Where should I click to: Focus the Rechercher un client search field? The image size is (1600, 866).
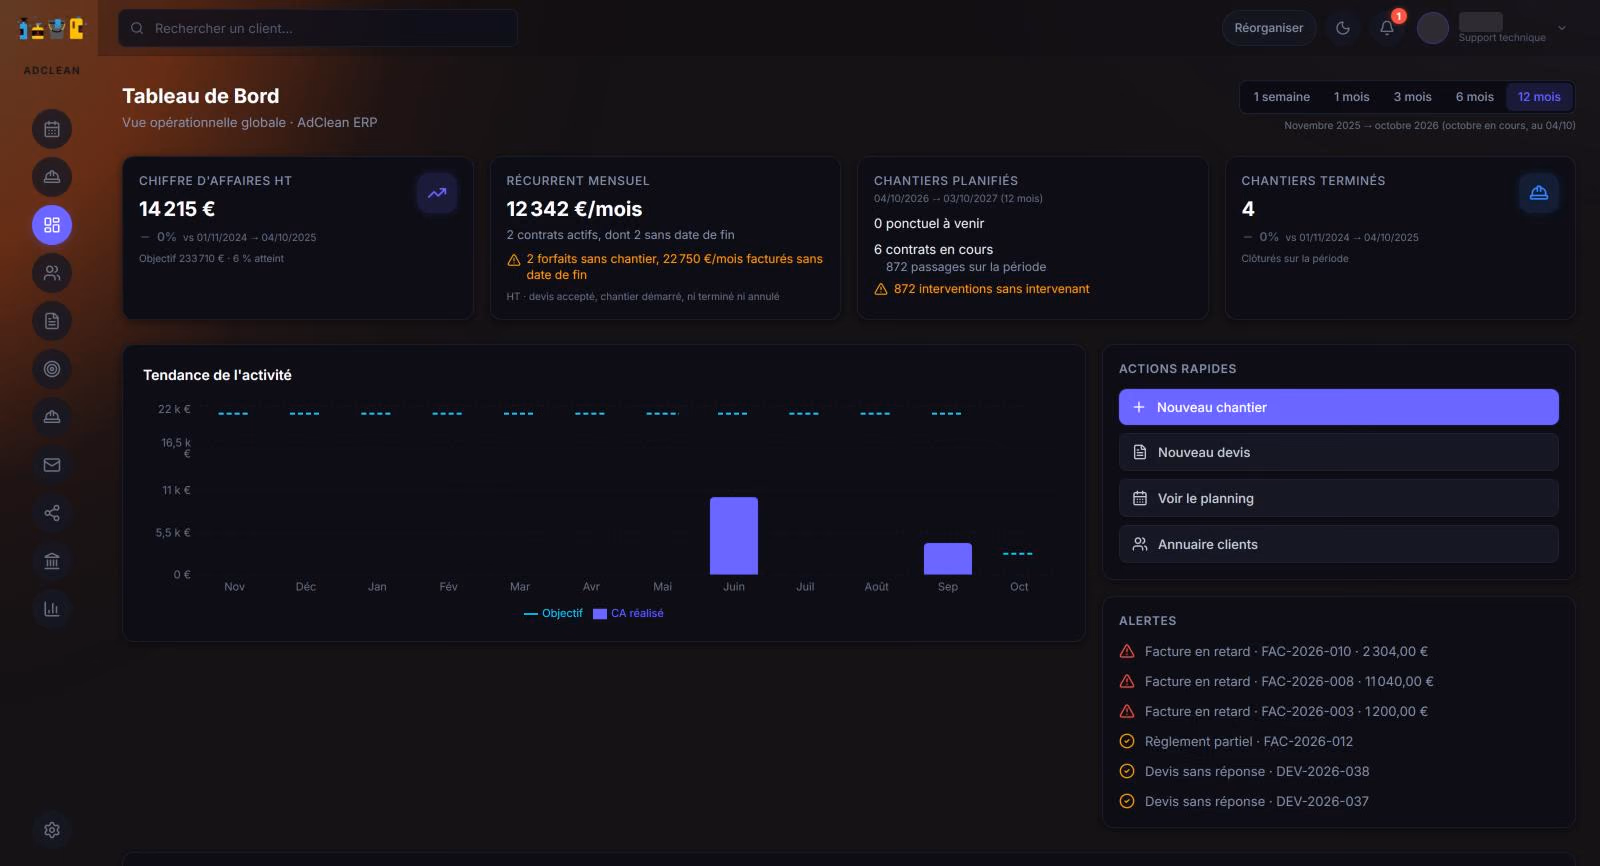click(x=318, y=28)
